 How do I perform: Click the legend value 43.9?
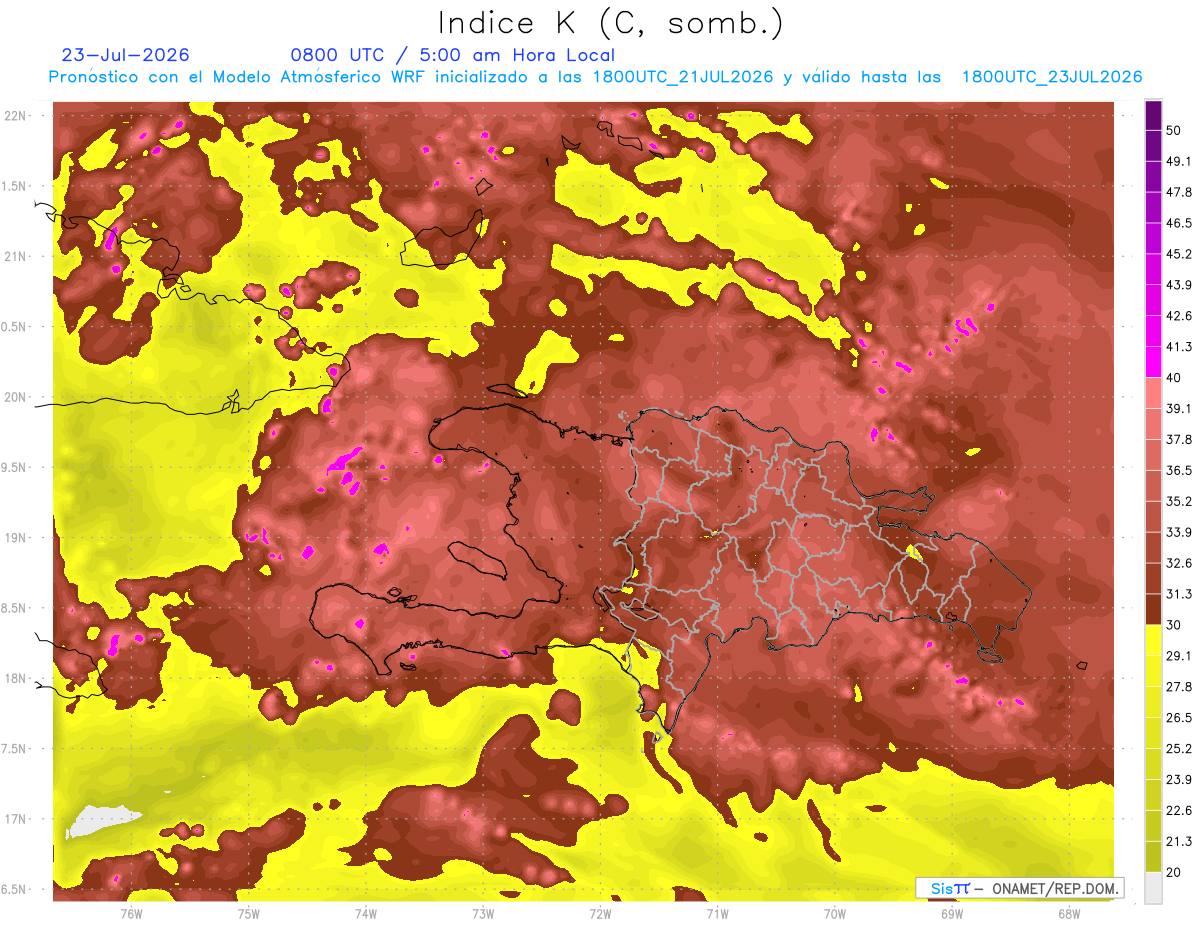click(1178, 285)
